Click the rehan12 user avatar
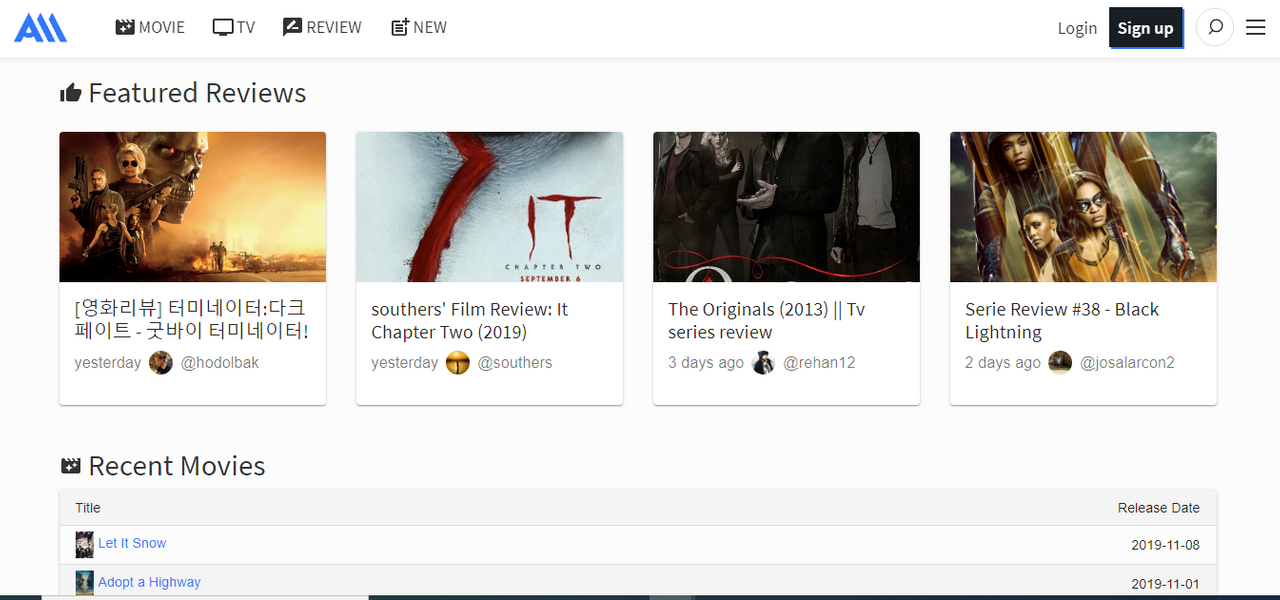The height and width of the screenshot is (600, 1280). point(763,362)
